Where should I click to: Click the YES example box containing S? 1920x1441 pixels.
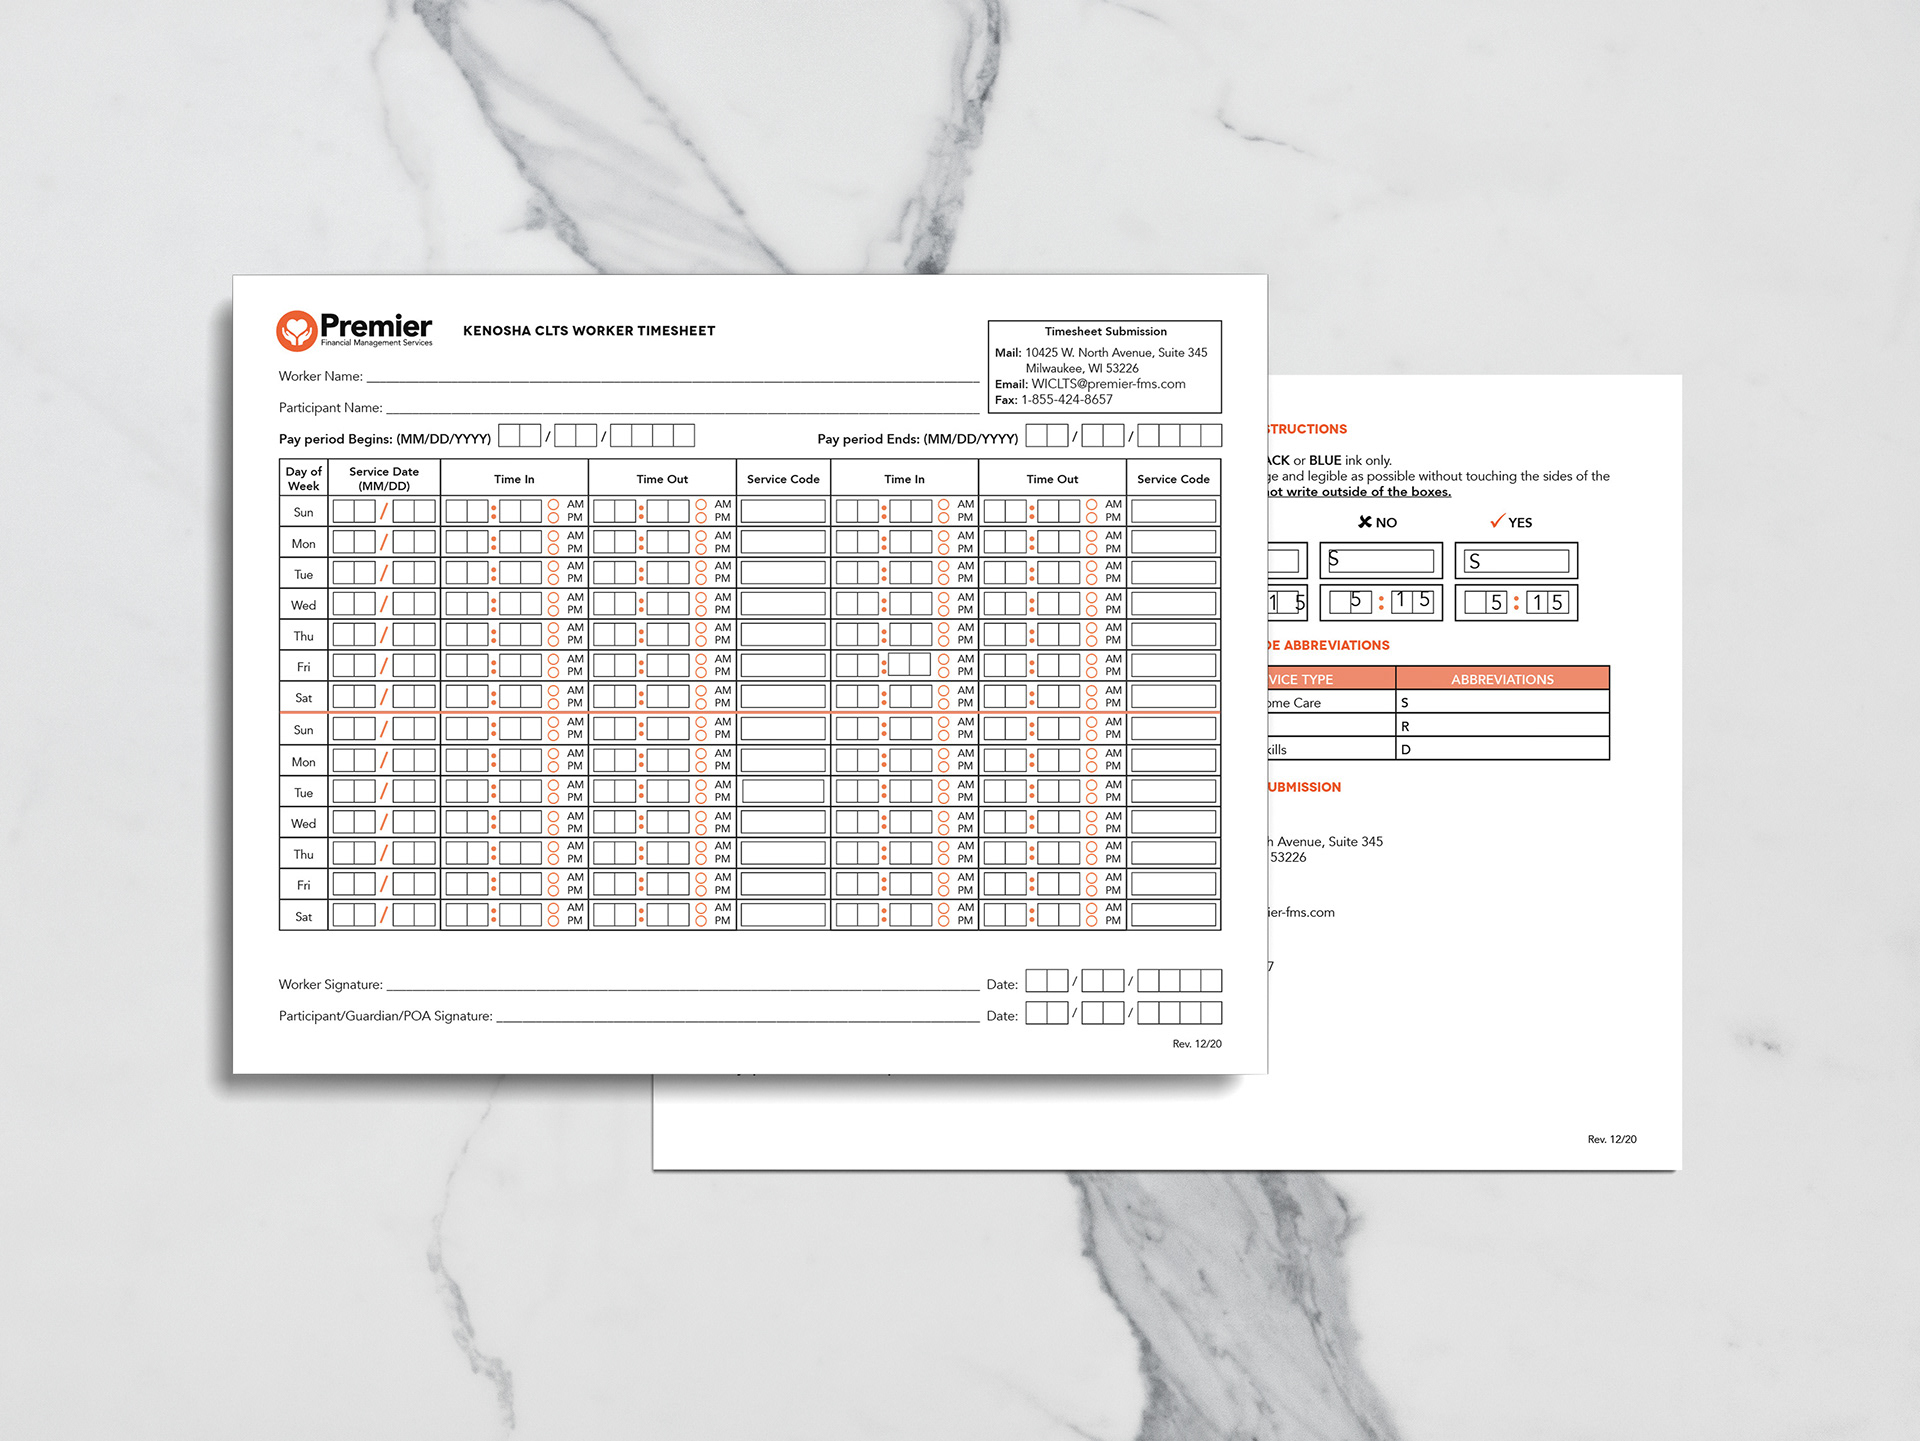click(1516, 561)
